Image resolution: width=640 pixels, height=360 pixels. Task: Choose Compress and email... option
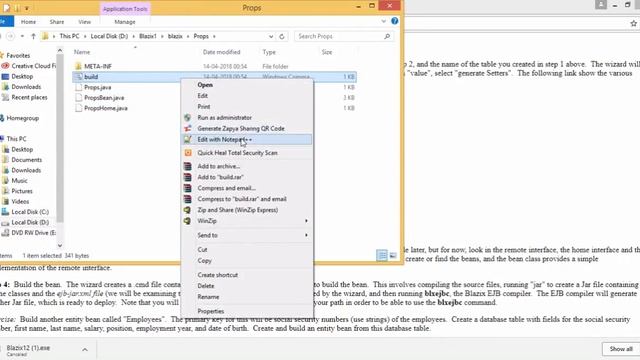tap(227, 188)
